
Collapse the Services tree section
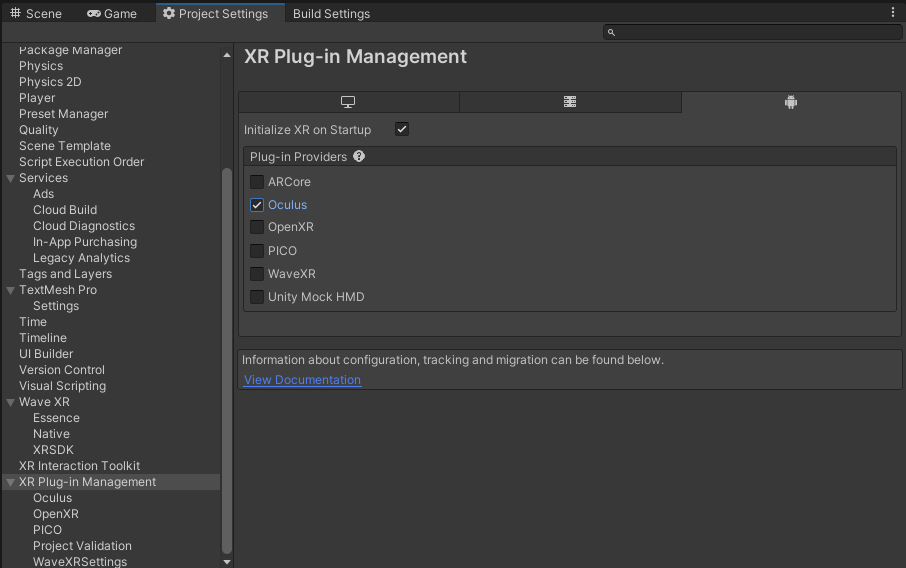coord(10,179)
